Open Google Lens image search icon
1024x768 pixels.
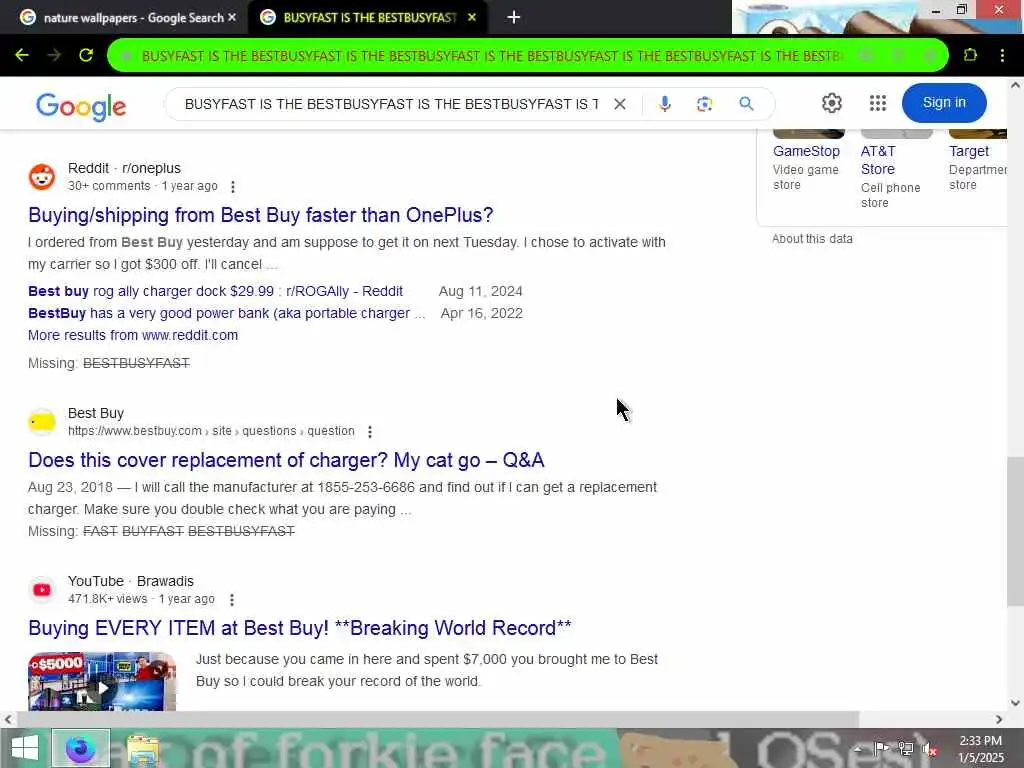(x=705, y=104)
